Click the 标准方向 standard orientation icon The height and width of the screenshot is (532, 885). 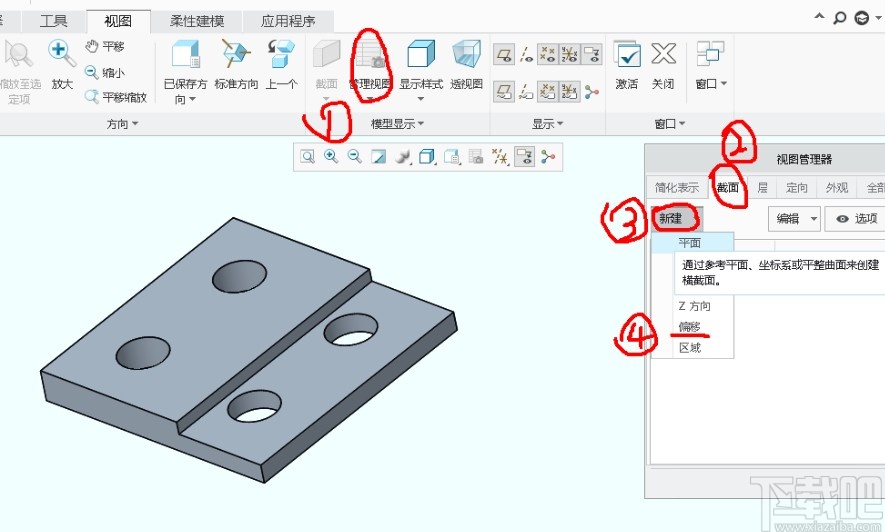pos(236,54)
